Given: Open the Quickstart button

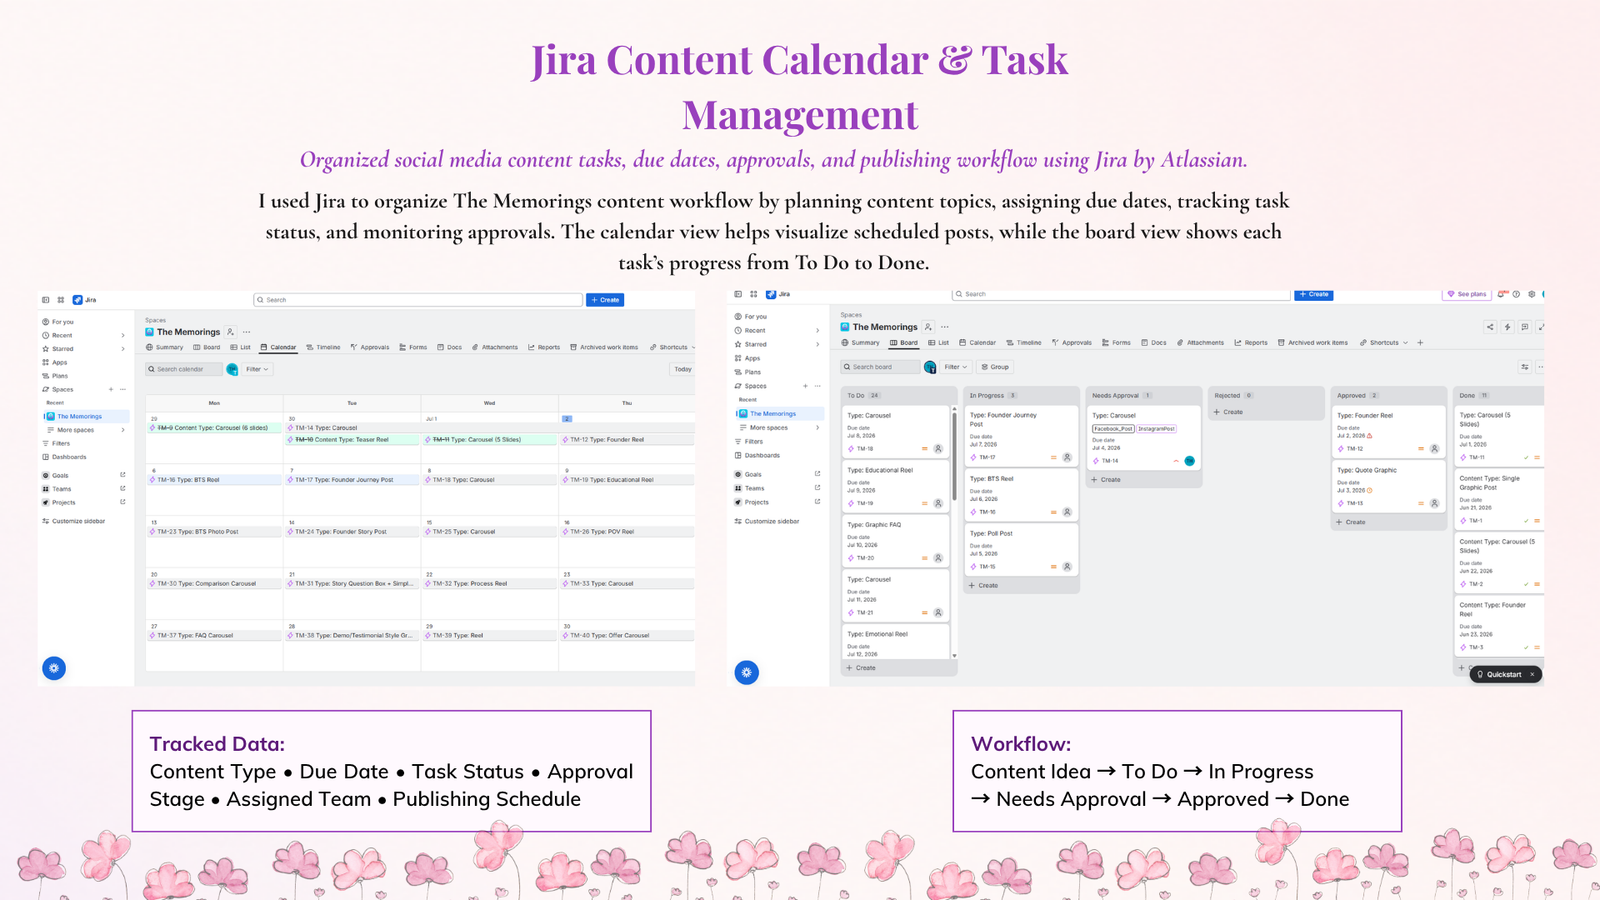Looking at the screenshot, I should [1499, 674].
